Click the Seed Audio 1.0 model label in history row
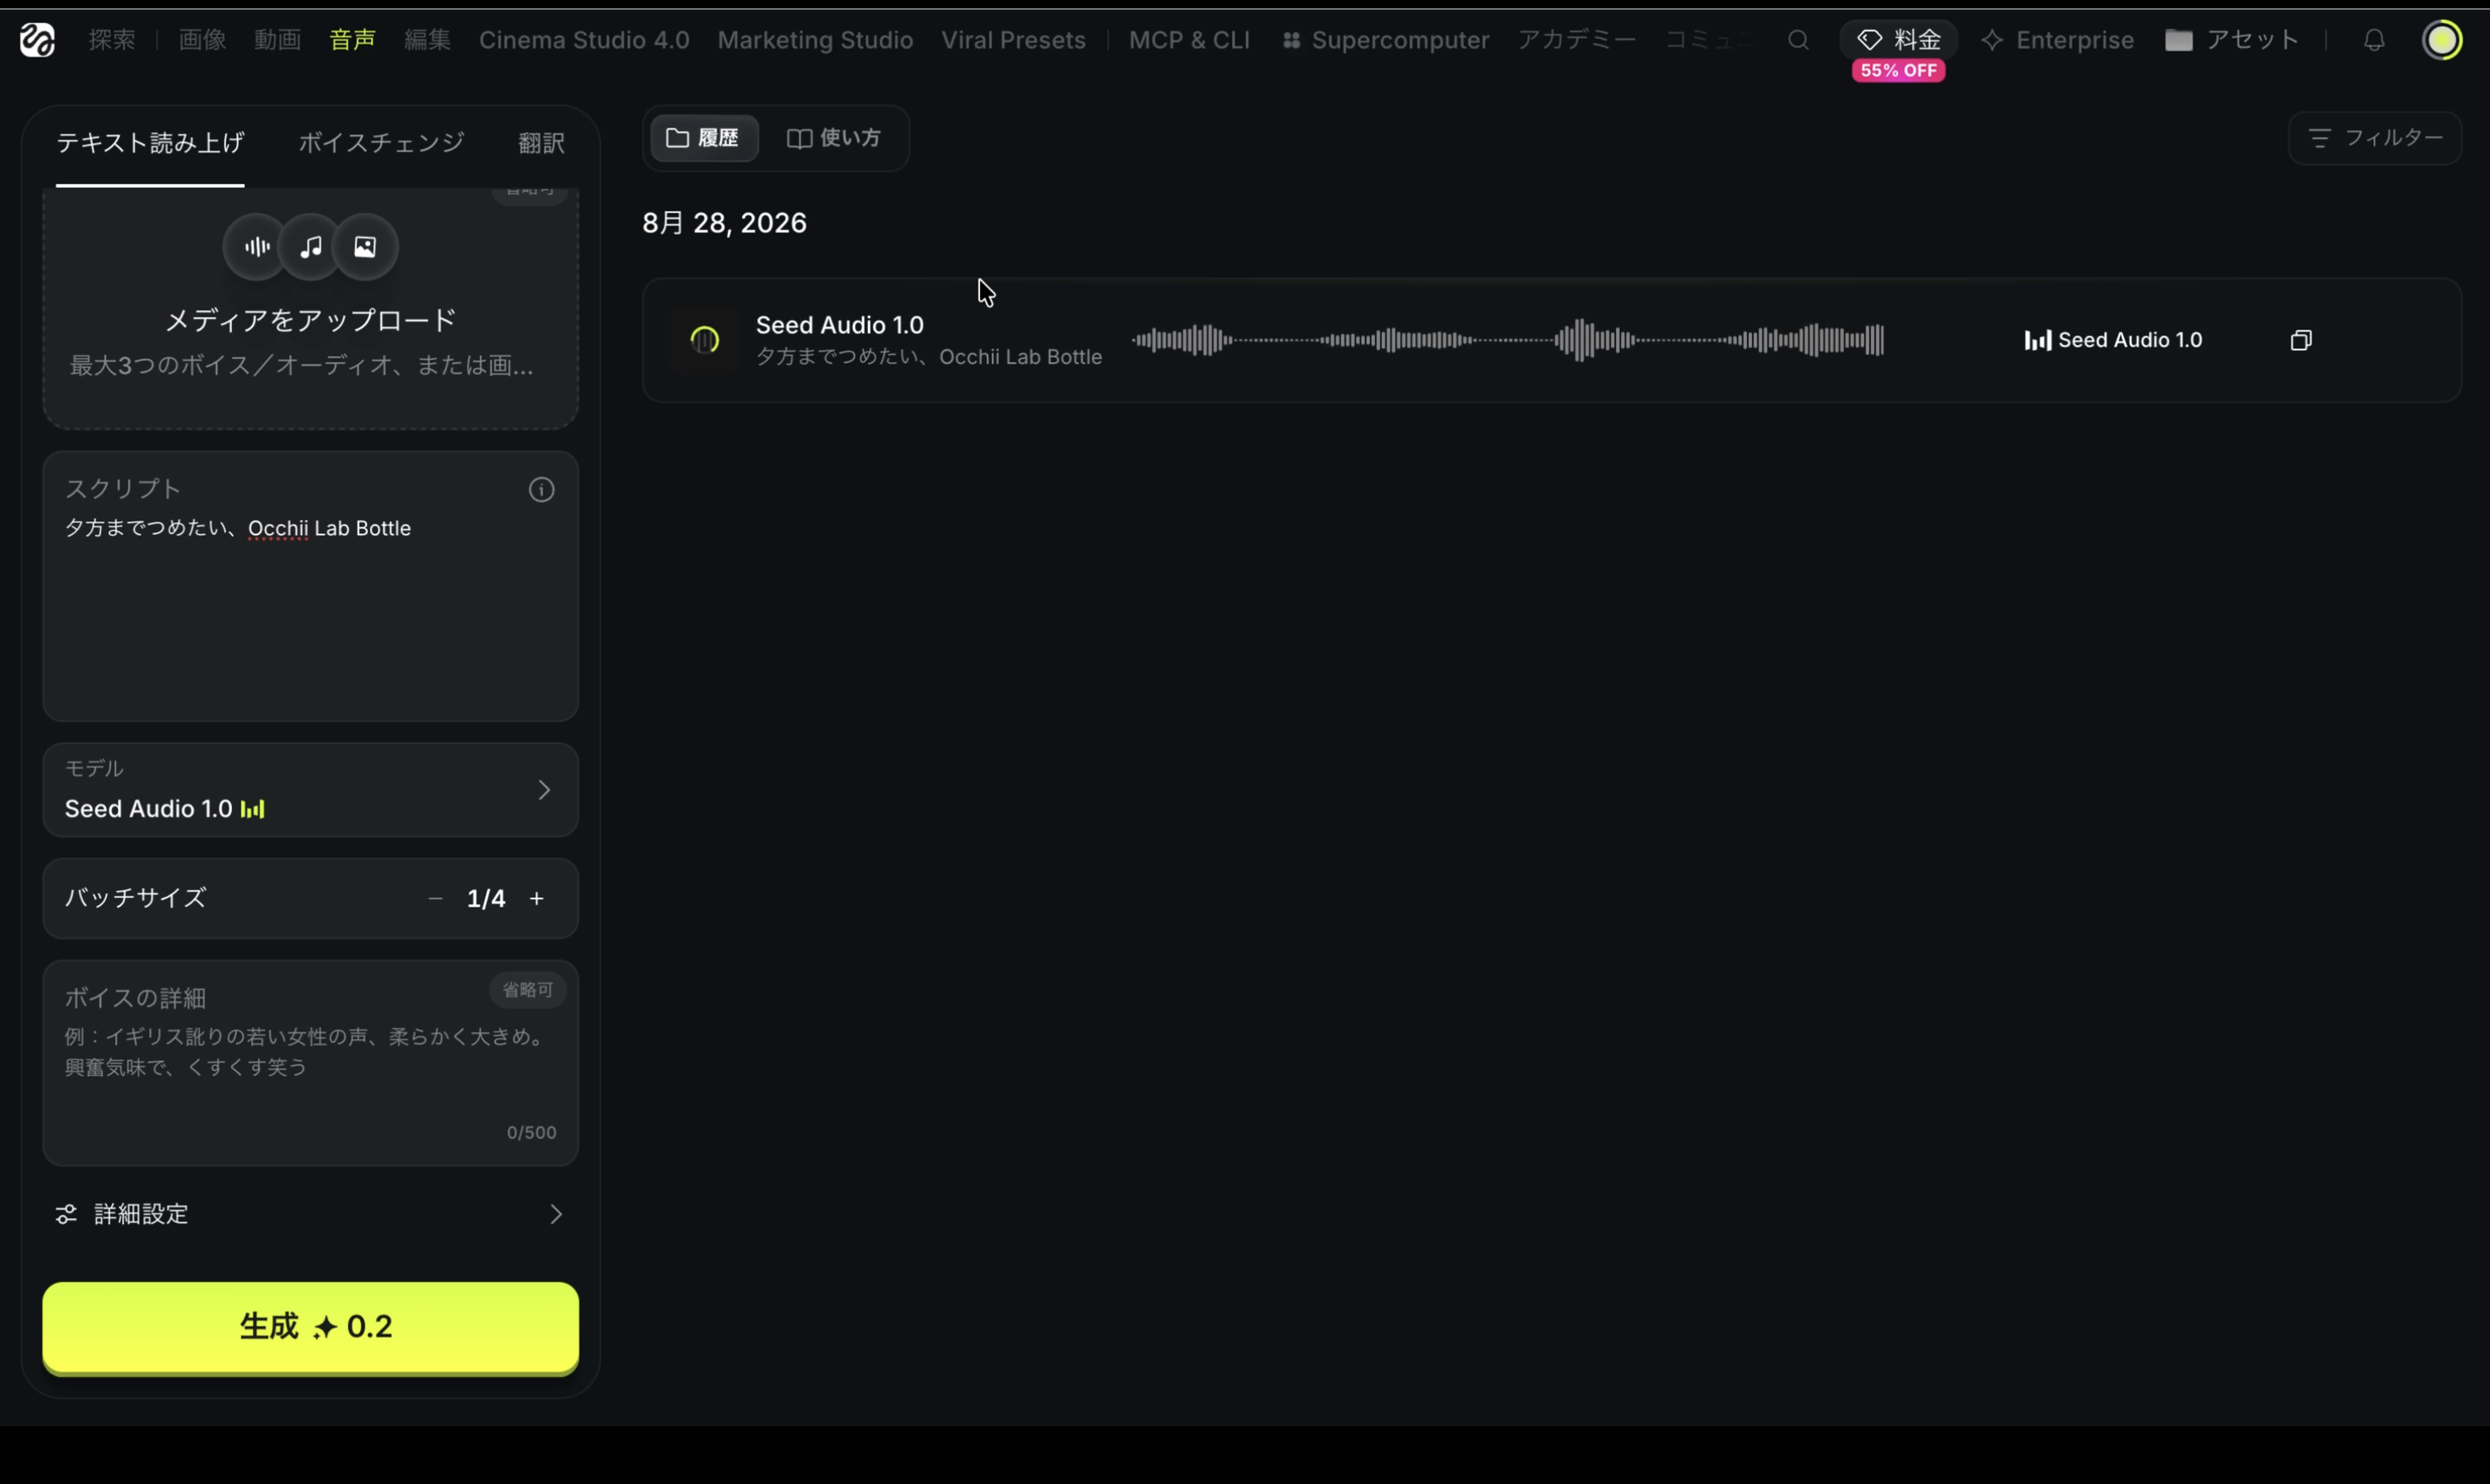This screenshot has width=2490, height=1484. (x=2113, y=340)
